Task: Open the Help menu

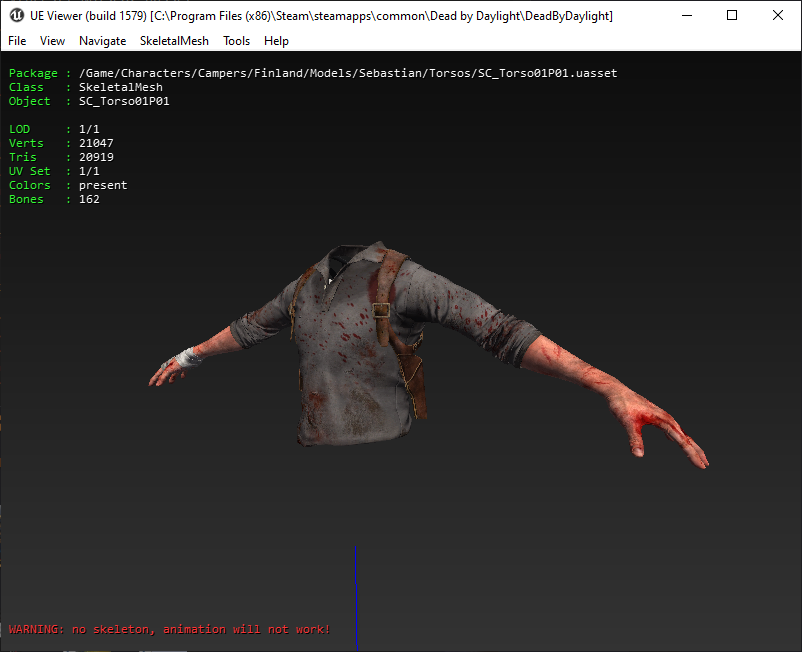Action: click(x=276, y=41)
